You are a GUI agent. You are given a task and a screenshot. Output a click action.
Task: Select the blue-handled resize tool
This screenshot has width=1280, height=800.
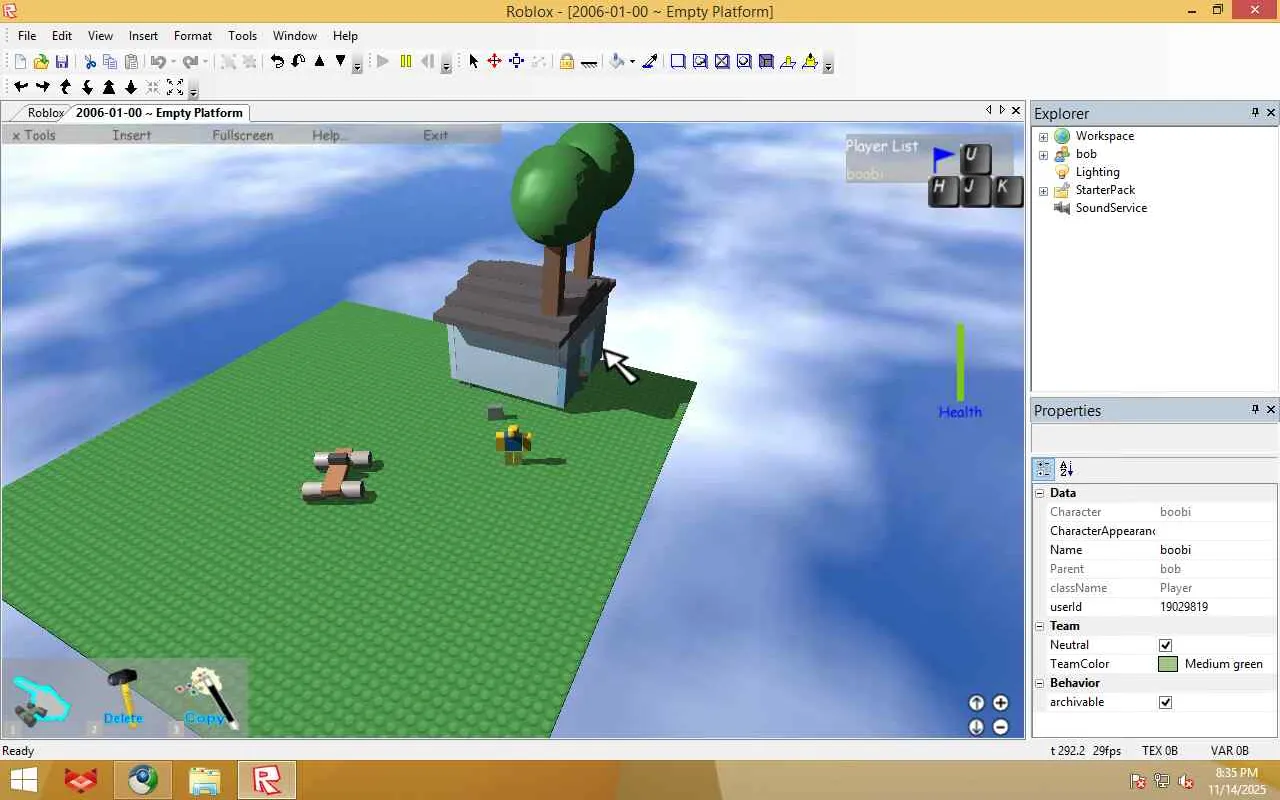coord(516,62)
